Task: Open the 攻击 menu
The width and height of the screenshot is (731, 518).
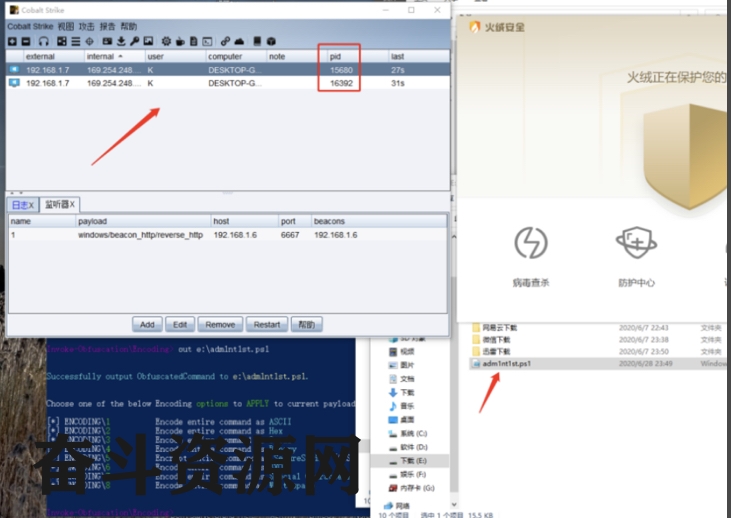Action: coord(87,26)
